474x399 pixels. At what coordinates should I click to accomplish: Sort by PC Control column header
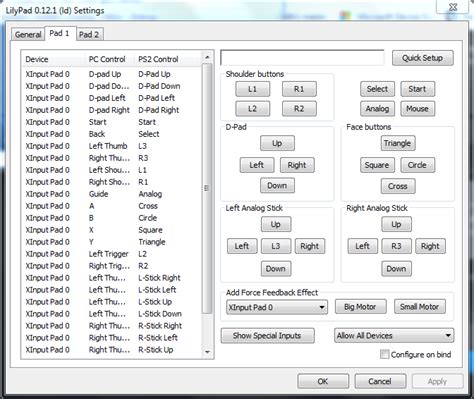[x=110, y=59]
